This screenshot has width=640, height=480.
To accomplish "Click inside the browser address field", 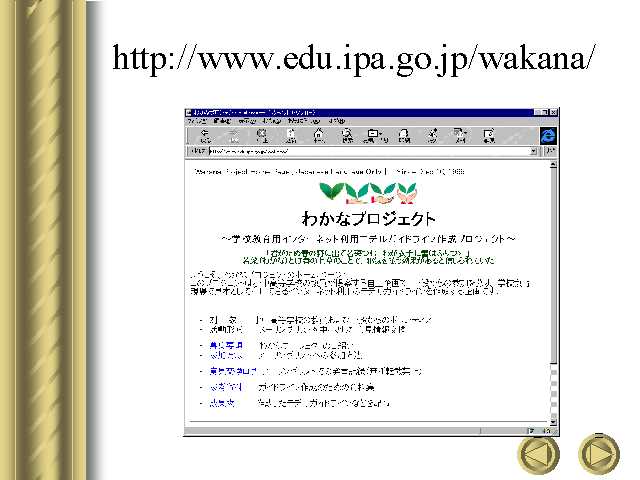I will click(369, 151).
